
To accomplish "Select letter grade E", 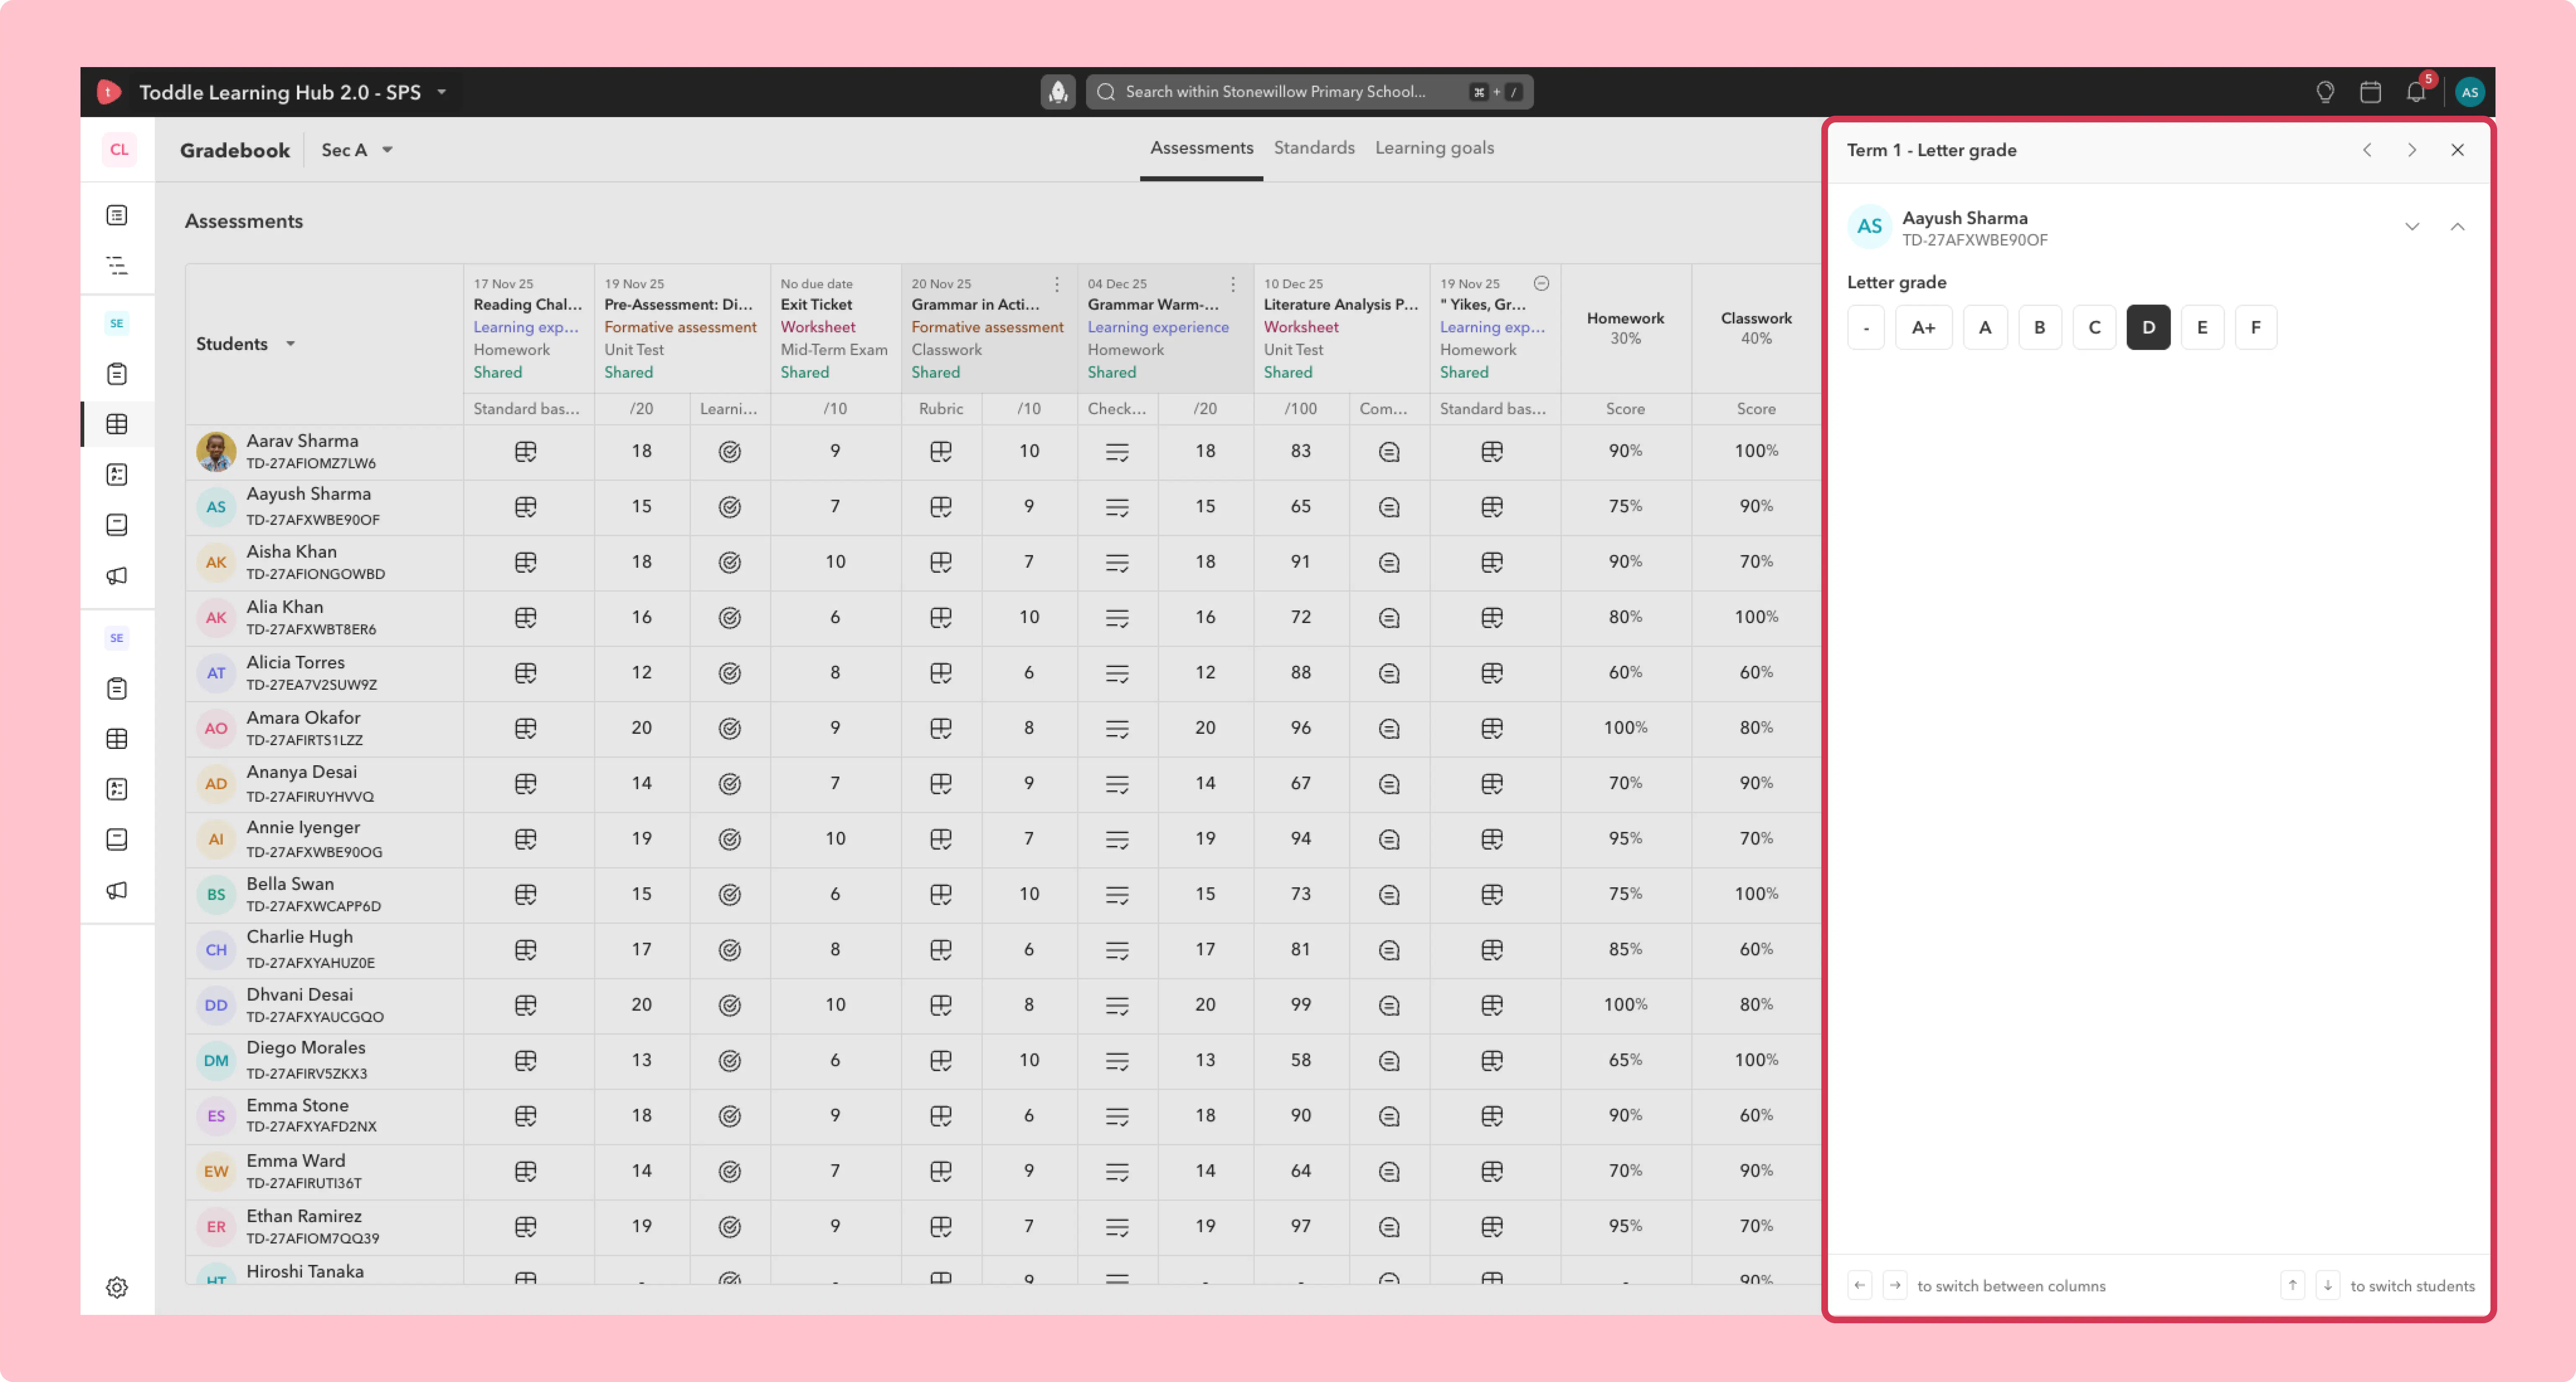I will 2202,327.
